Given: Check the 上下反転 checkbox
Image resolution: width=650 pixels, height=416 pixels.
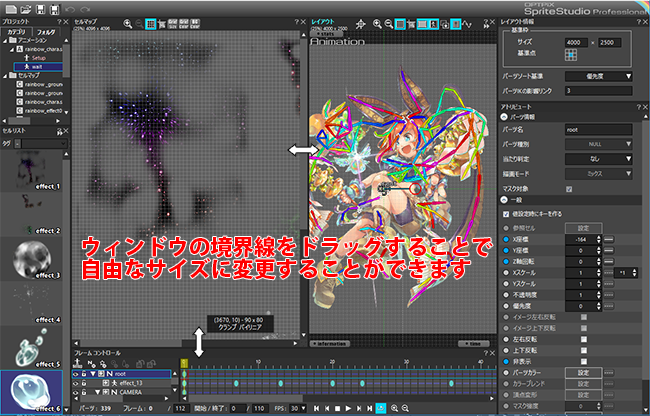Looking at the screenshot, I should pos(584,350).
